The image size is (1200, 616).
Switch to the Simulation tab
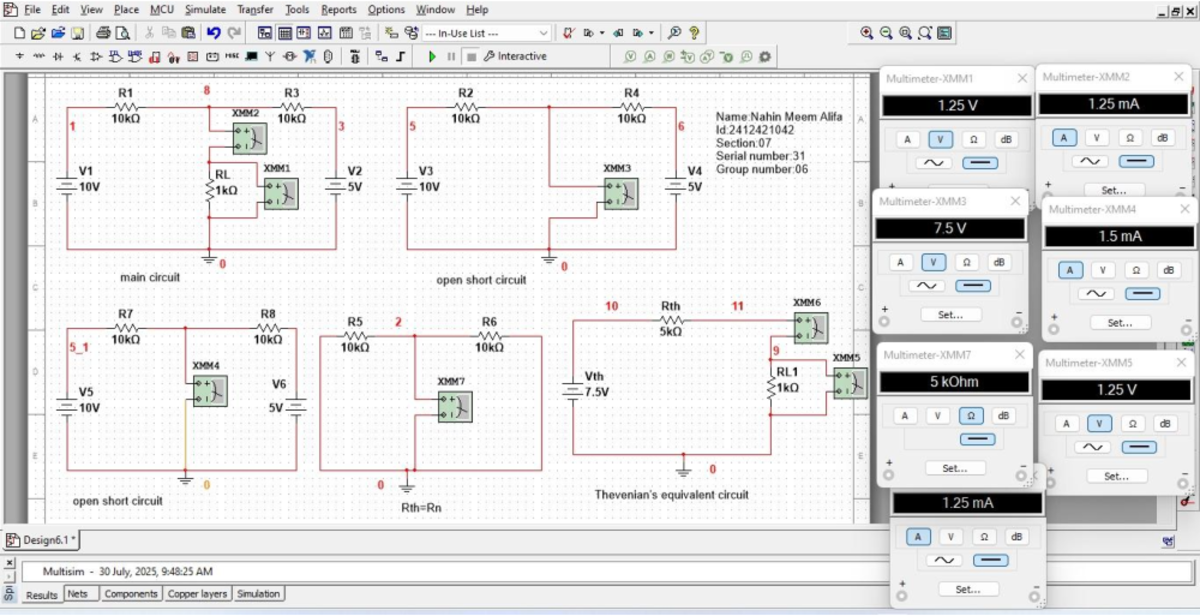(x=259, y=593)
